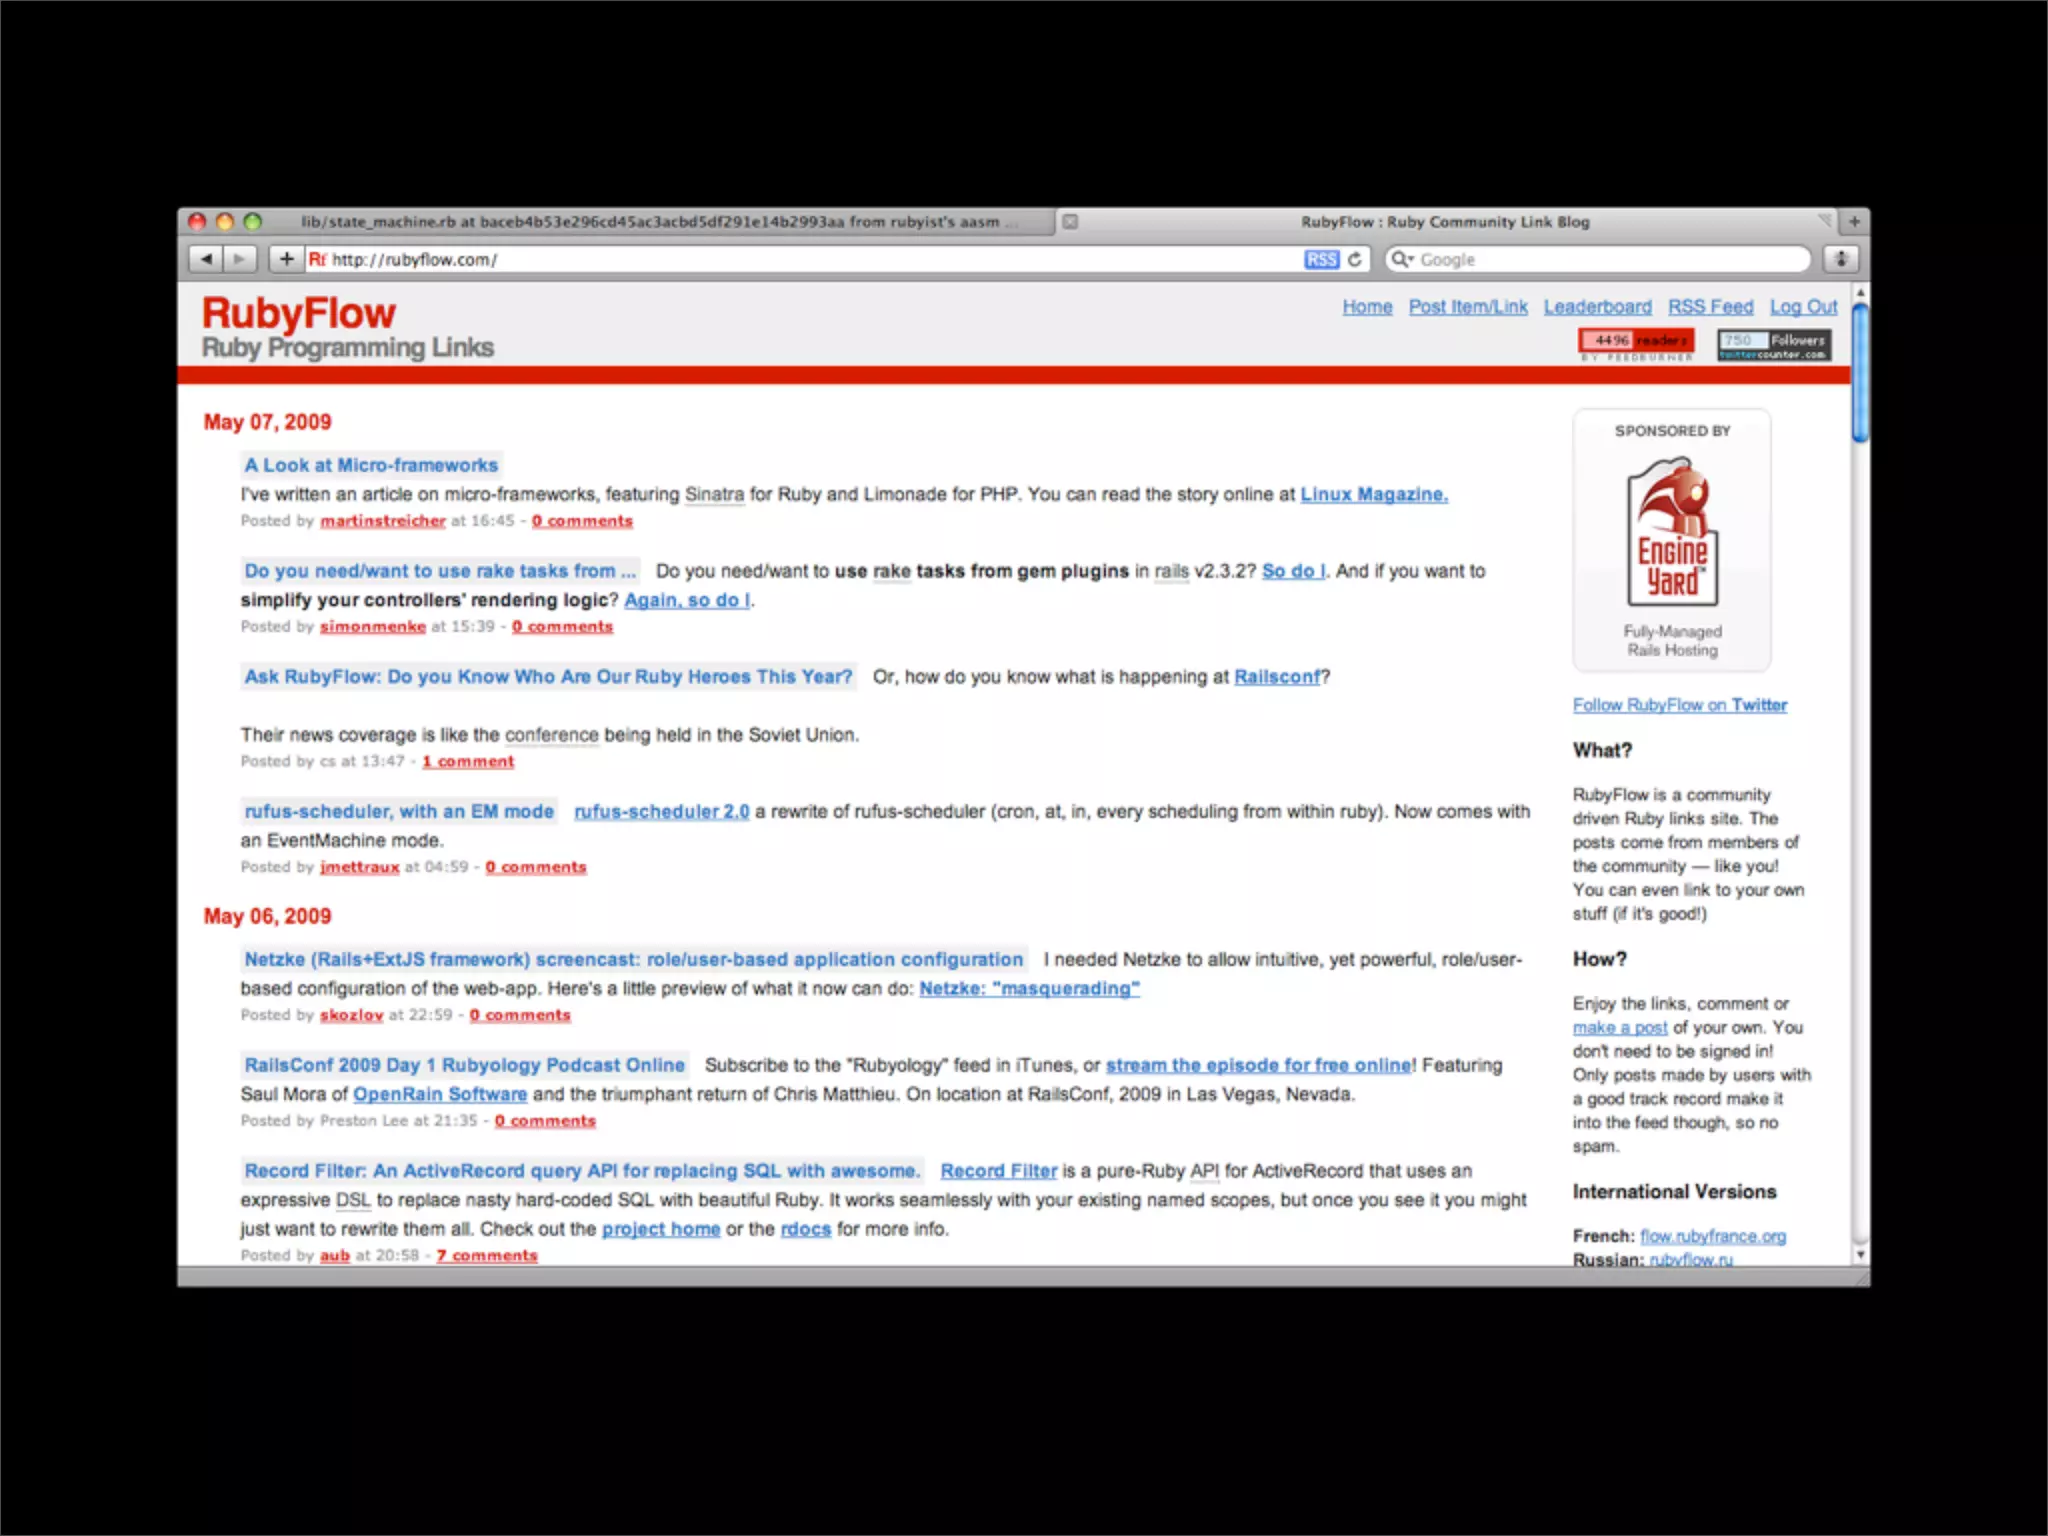This screenshot has width=2048, height=1536.
Task: Follow the rufus-scheduler 2.0 link
Action: [x=662, y=812]
